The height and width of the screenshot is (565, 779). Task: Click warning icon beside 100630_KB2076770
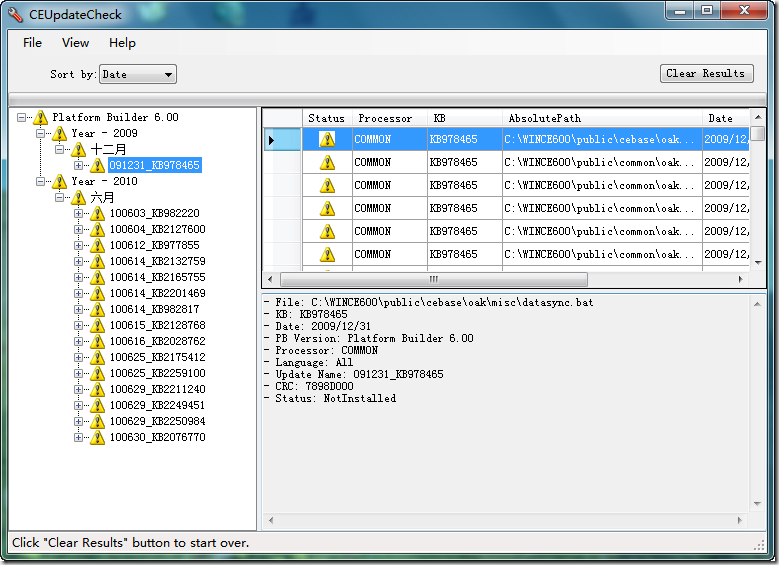[97, 437]
